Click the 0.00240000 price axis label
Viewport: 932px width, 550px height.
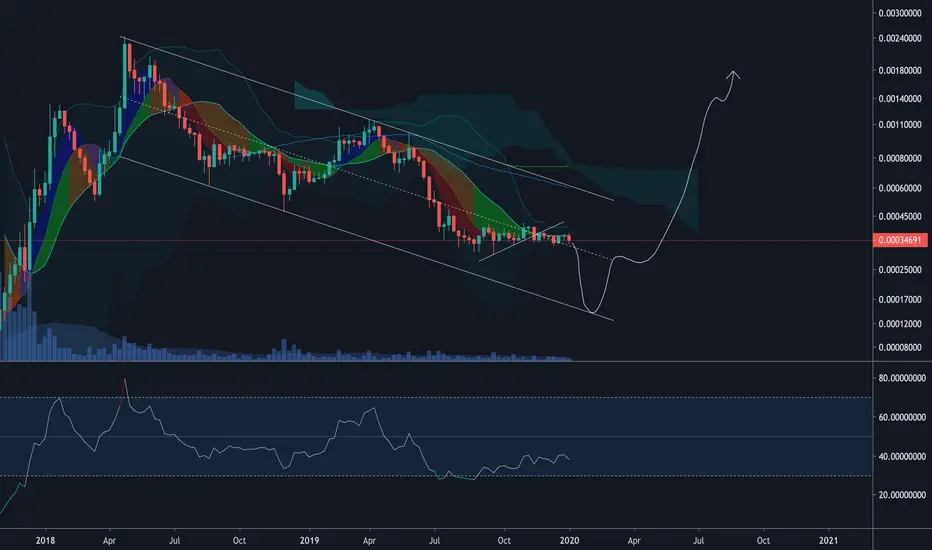[x=900, y=38]
